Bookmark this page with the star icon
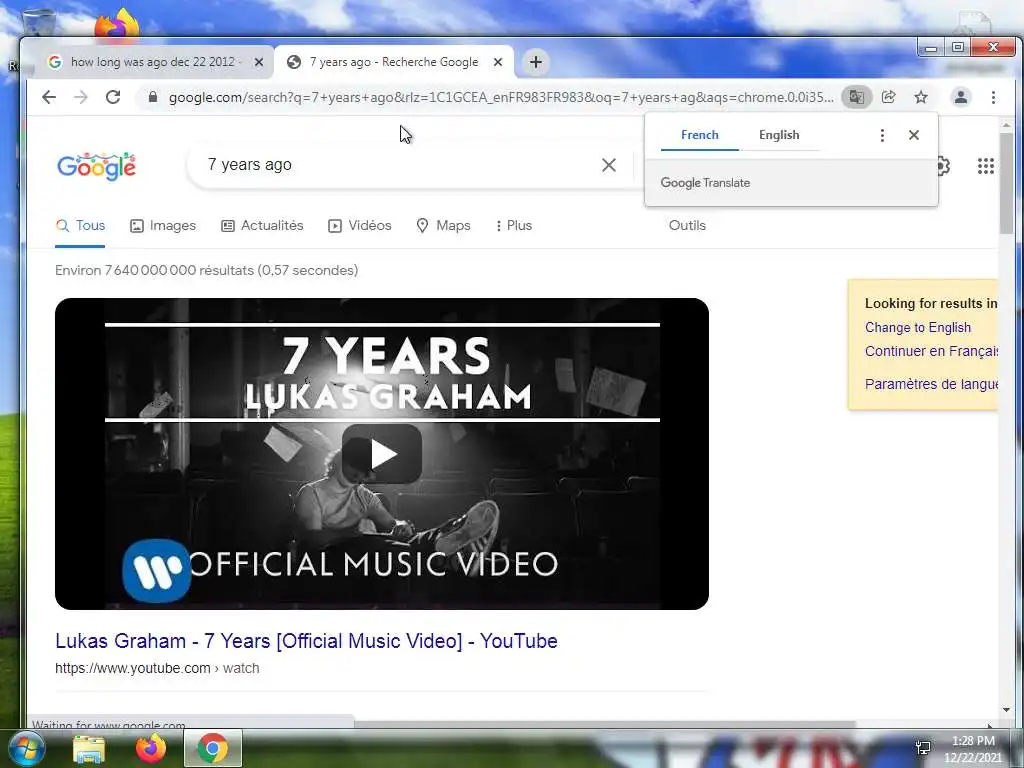 [x=921, y=97]
